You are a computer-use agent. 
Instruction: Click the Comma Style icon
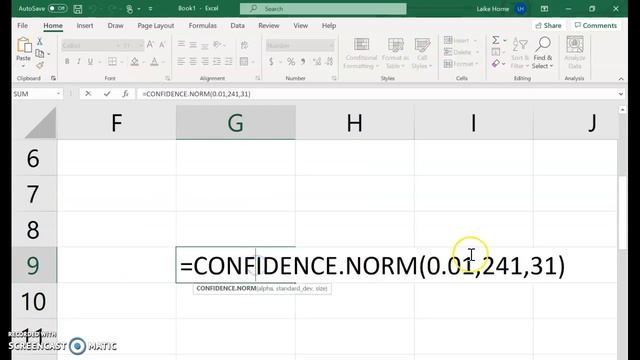click(x=303, y=62)
